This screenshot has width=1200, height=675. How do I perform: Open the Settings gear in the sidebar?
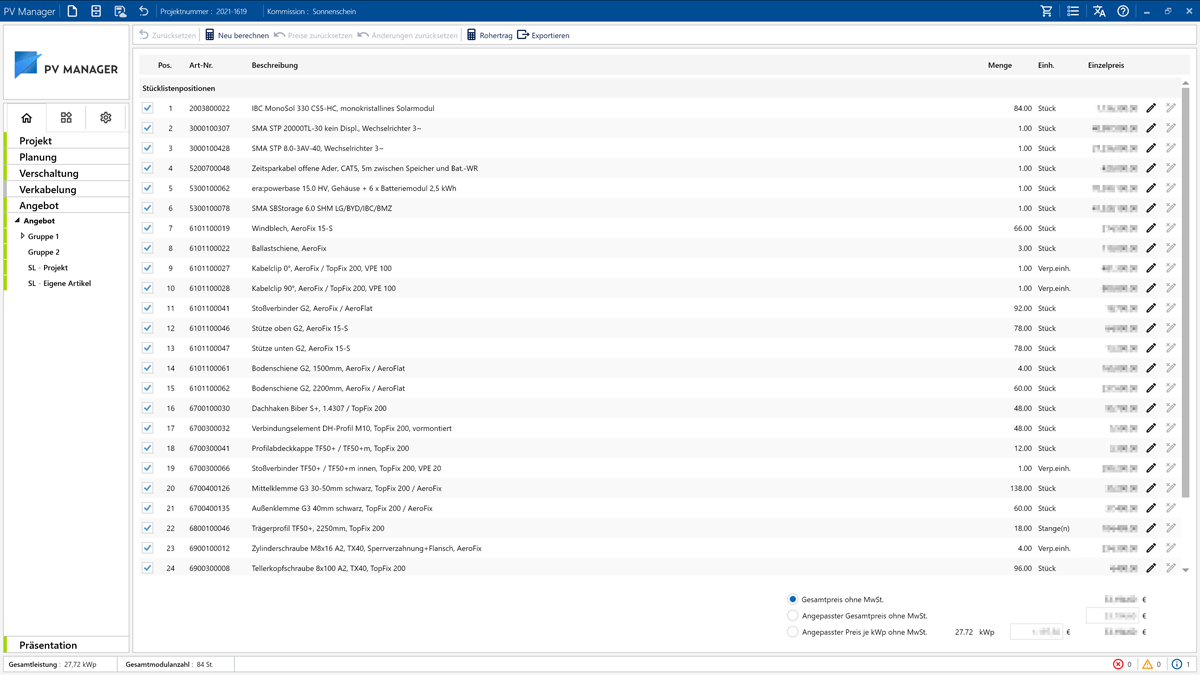click(x=105, y=117)
